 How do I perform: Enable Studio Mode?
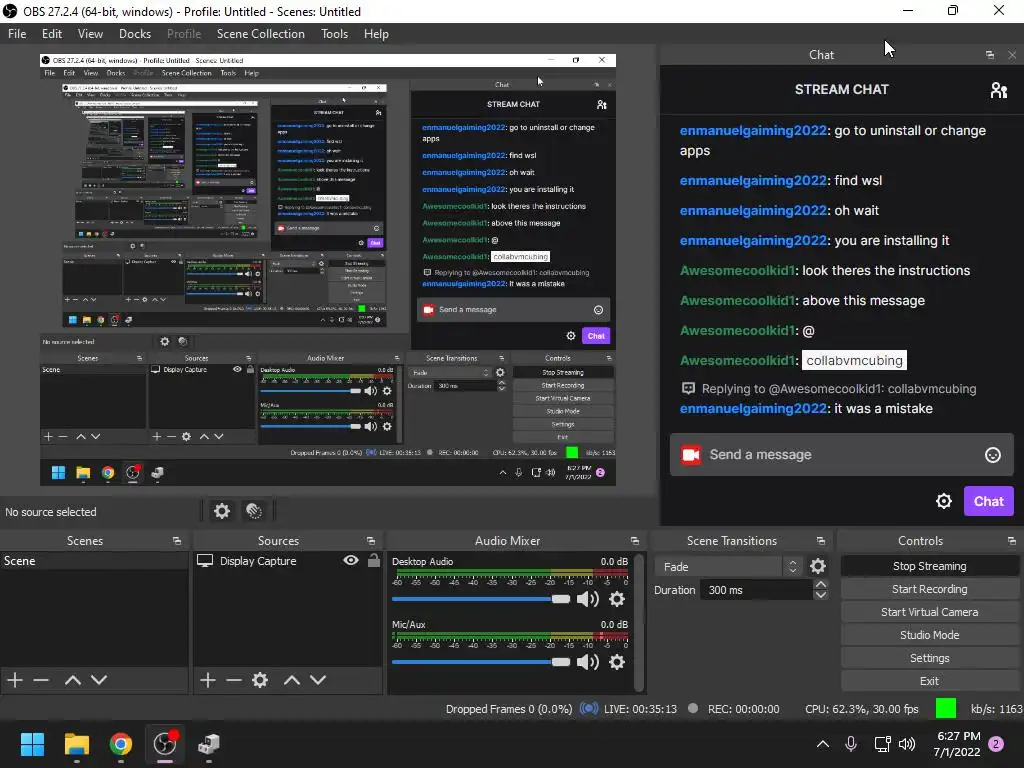(x=929, y=635)
